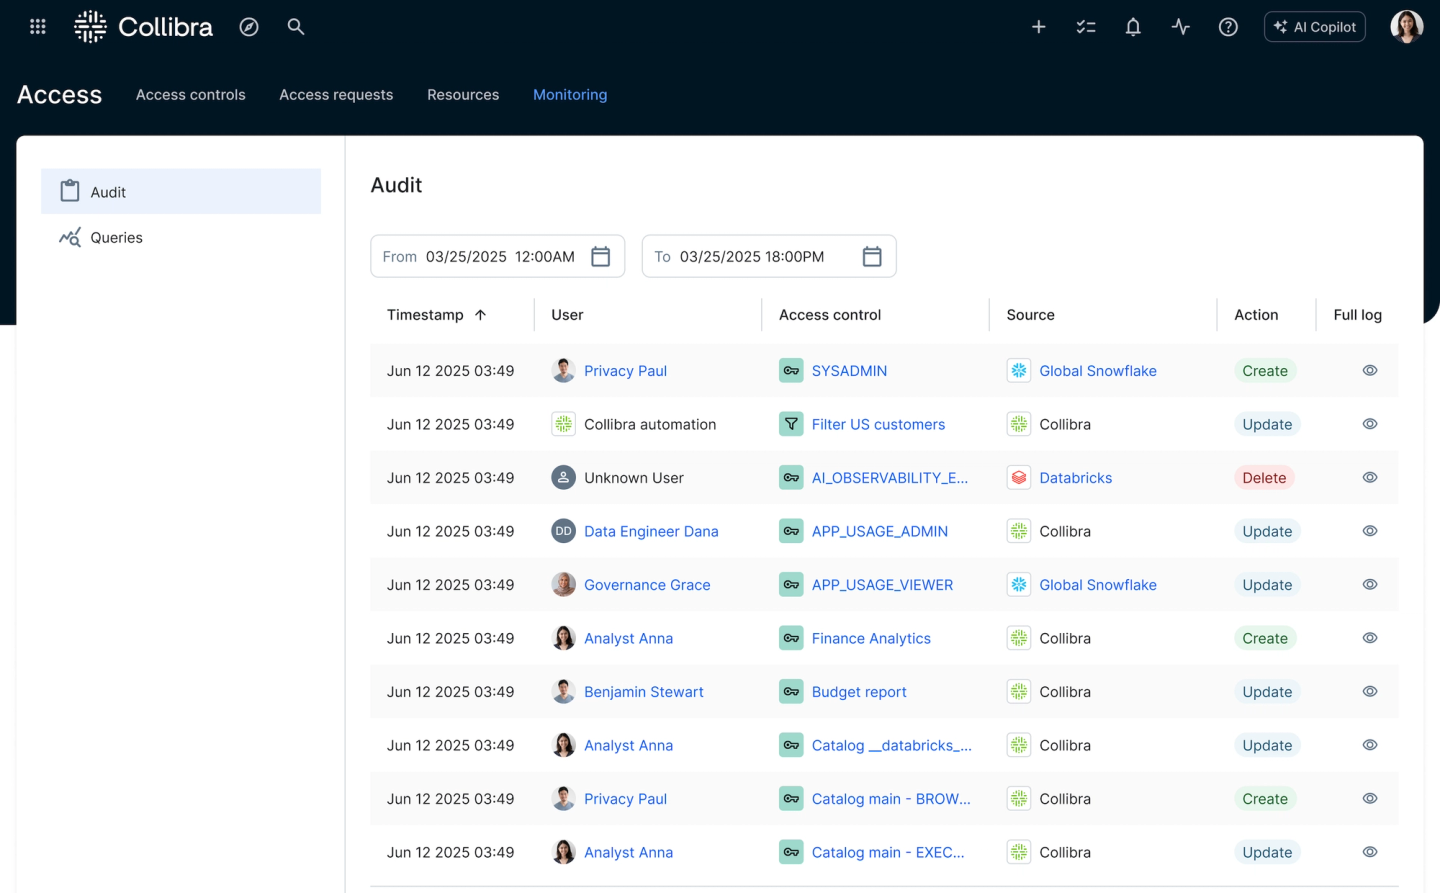Show full log for Databricks delete row
This screenshot has width=1440, height=893.
point(1370,478)
